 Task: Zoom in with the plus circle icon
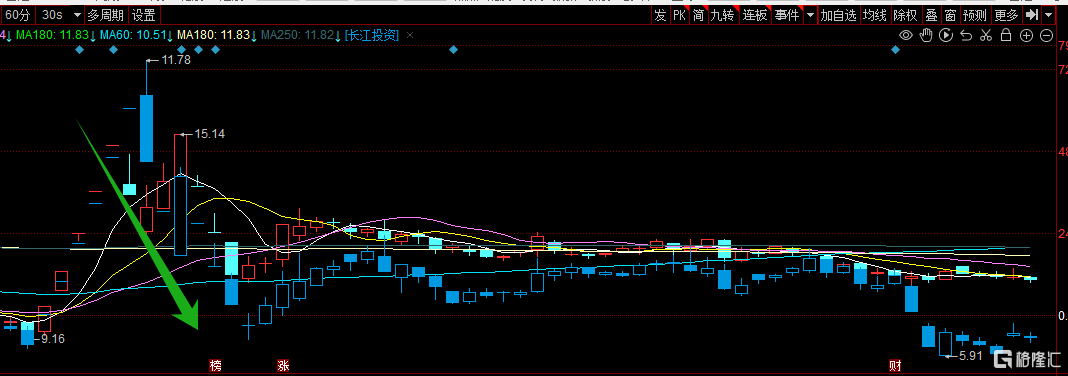1026,35
